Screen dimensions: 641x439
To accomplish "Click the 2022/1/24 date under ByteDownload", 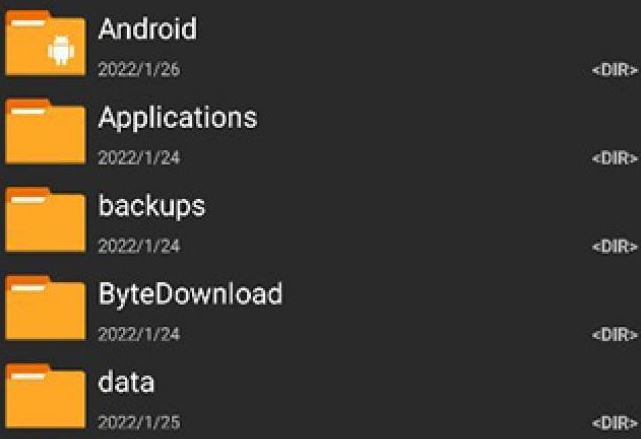I will [139, 334].
